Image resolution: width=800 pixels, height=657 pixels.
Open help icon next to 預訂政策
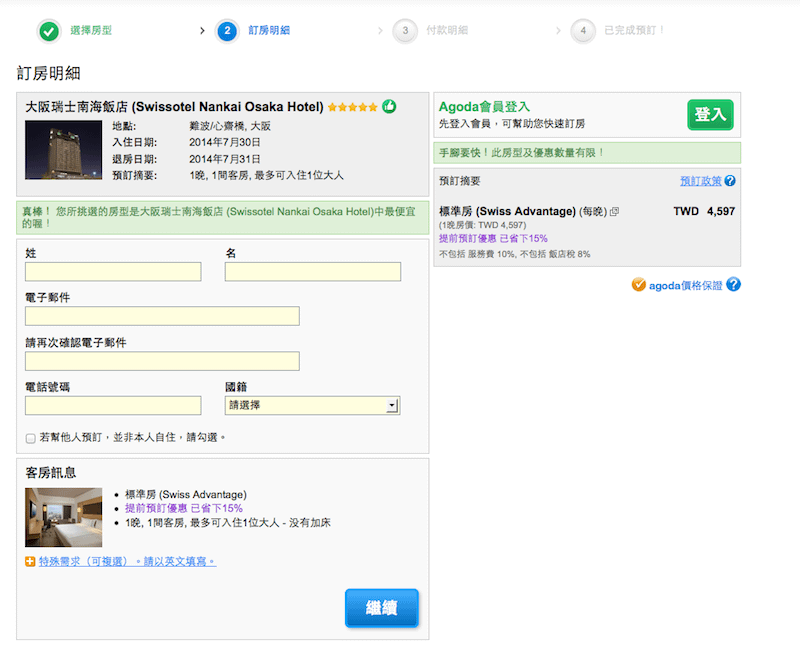(730, 181)
